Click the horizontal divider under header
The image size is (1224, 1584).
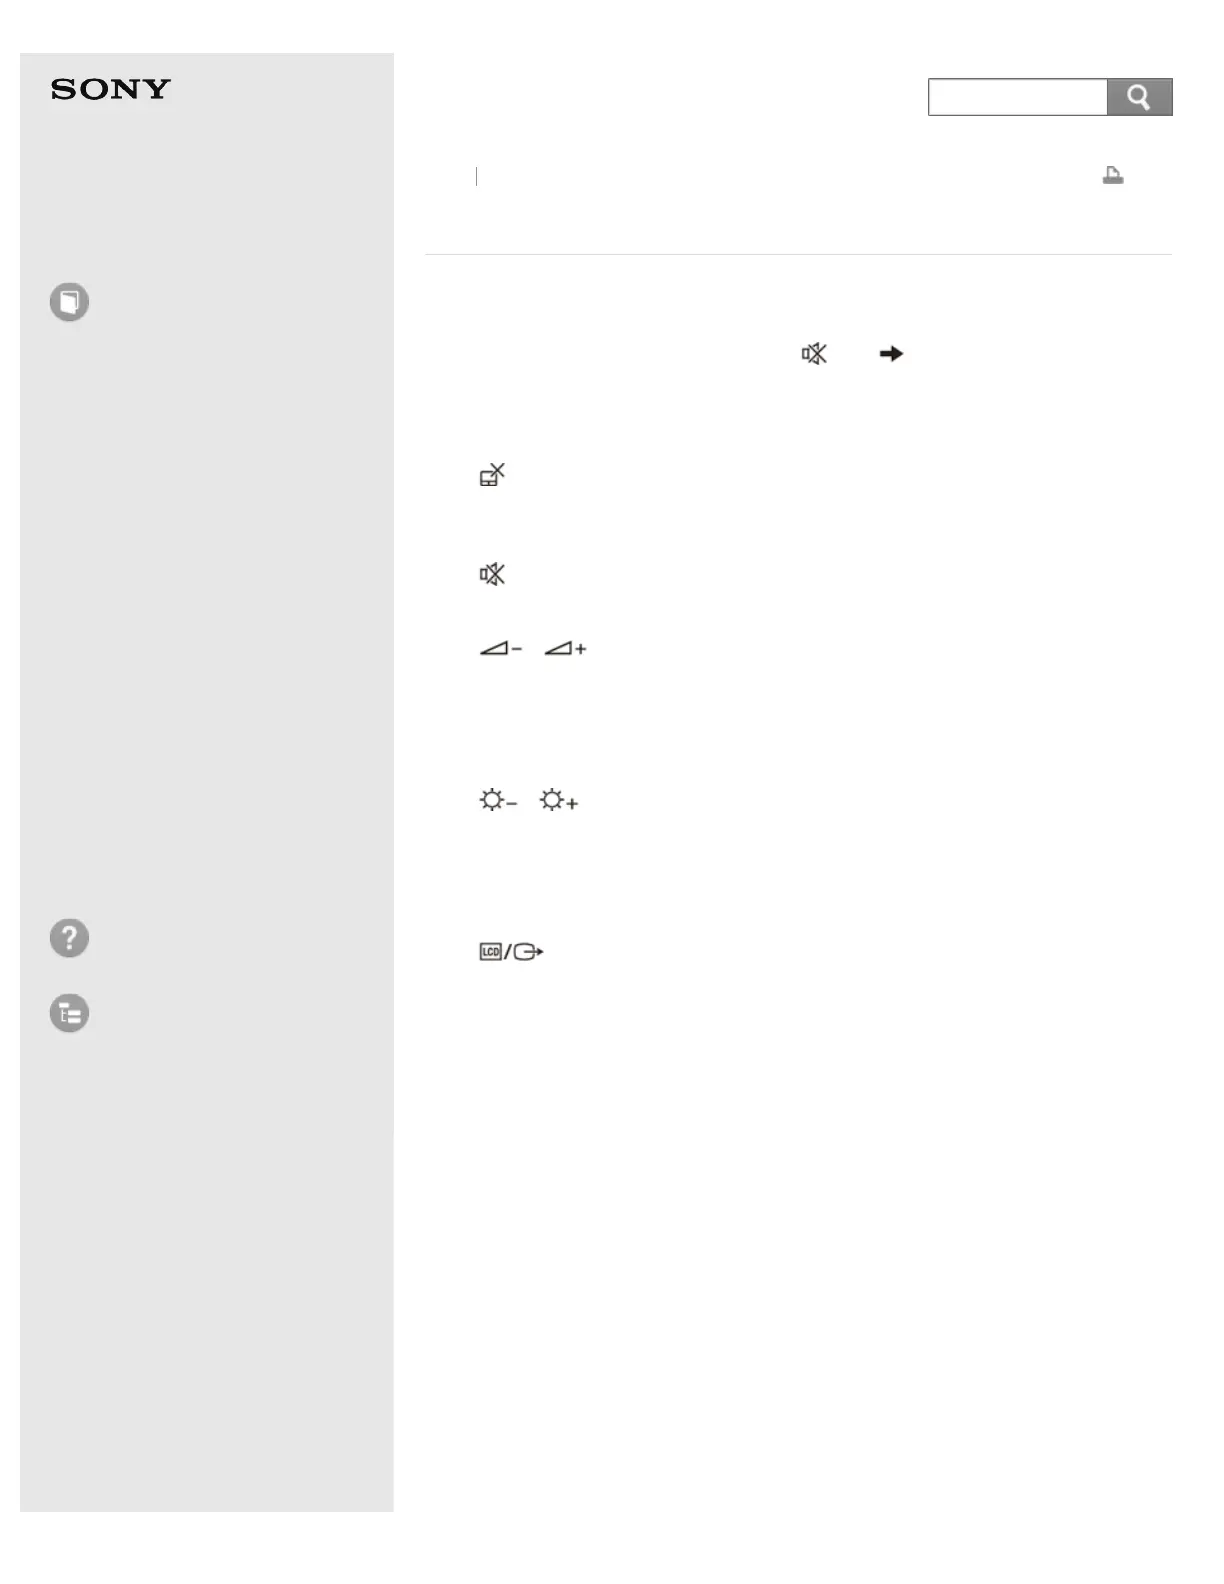[x=798, y=255]
